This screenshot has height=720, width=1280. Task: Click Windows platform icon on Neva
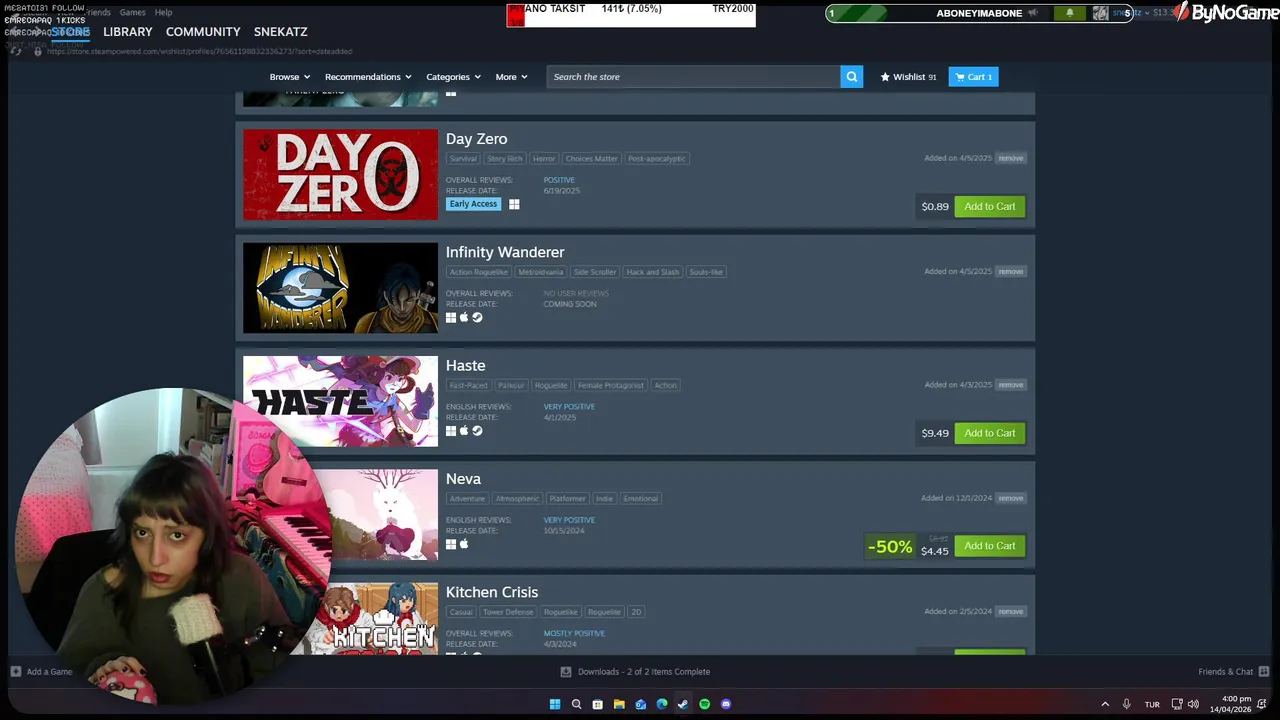[451, 544]
